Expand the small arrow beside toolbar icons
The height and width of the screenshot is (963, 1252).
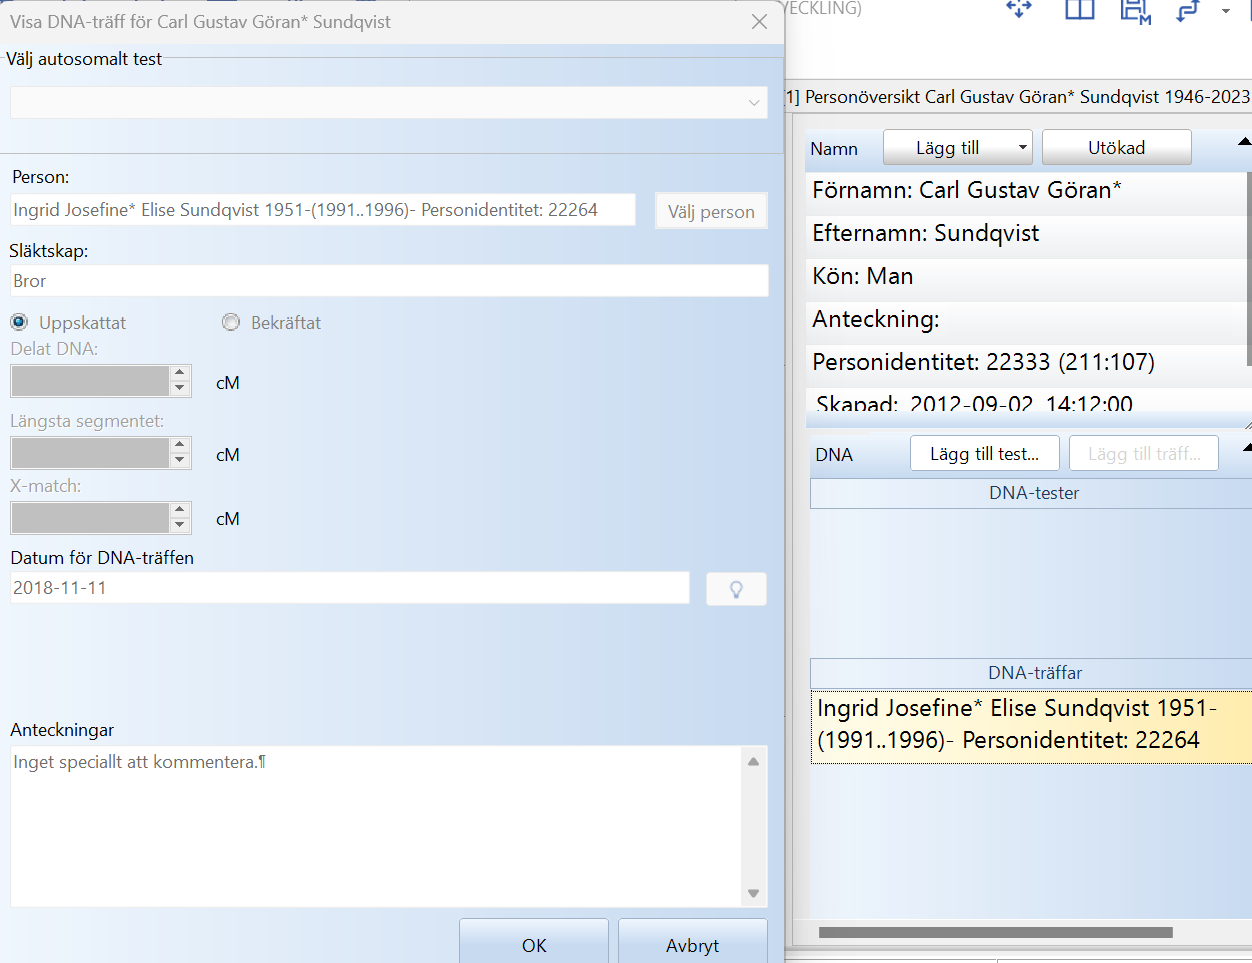(x=1226, y=11)
